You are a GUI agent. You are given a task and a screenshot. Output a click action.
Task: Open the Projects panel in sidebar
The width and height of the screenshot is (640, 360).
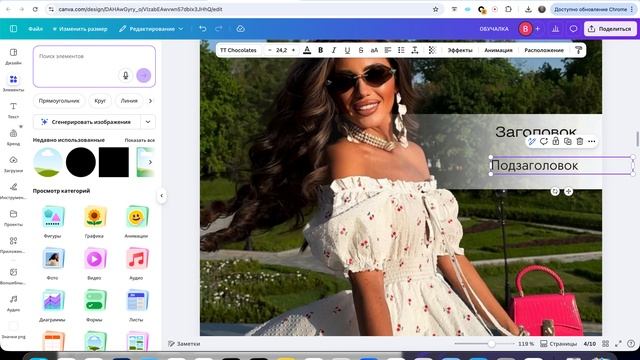[x=13, y=218]
